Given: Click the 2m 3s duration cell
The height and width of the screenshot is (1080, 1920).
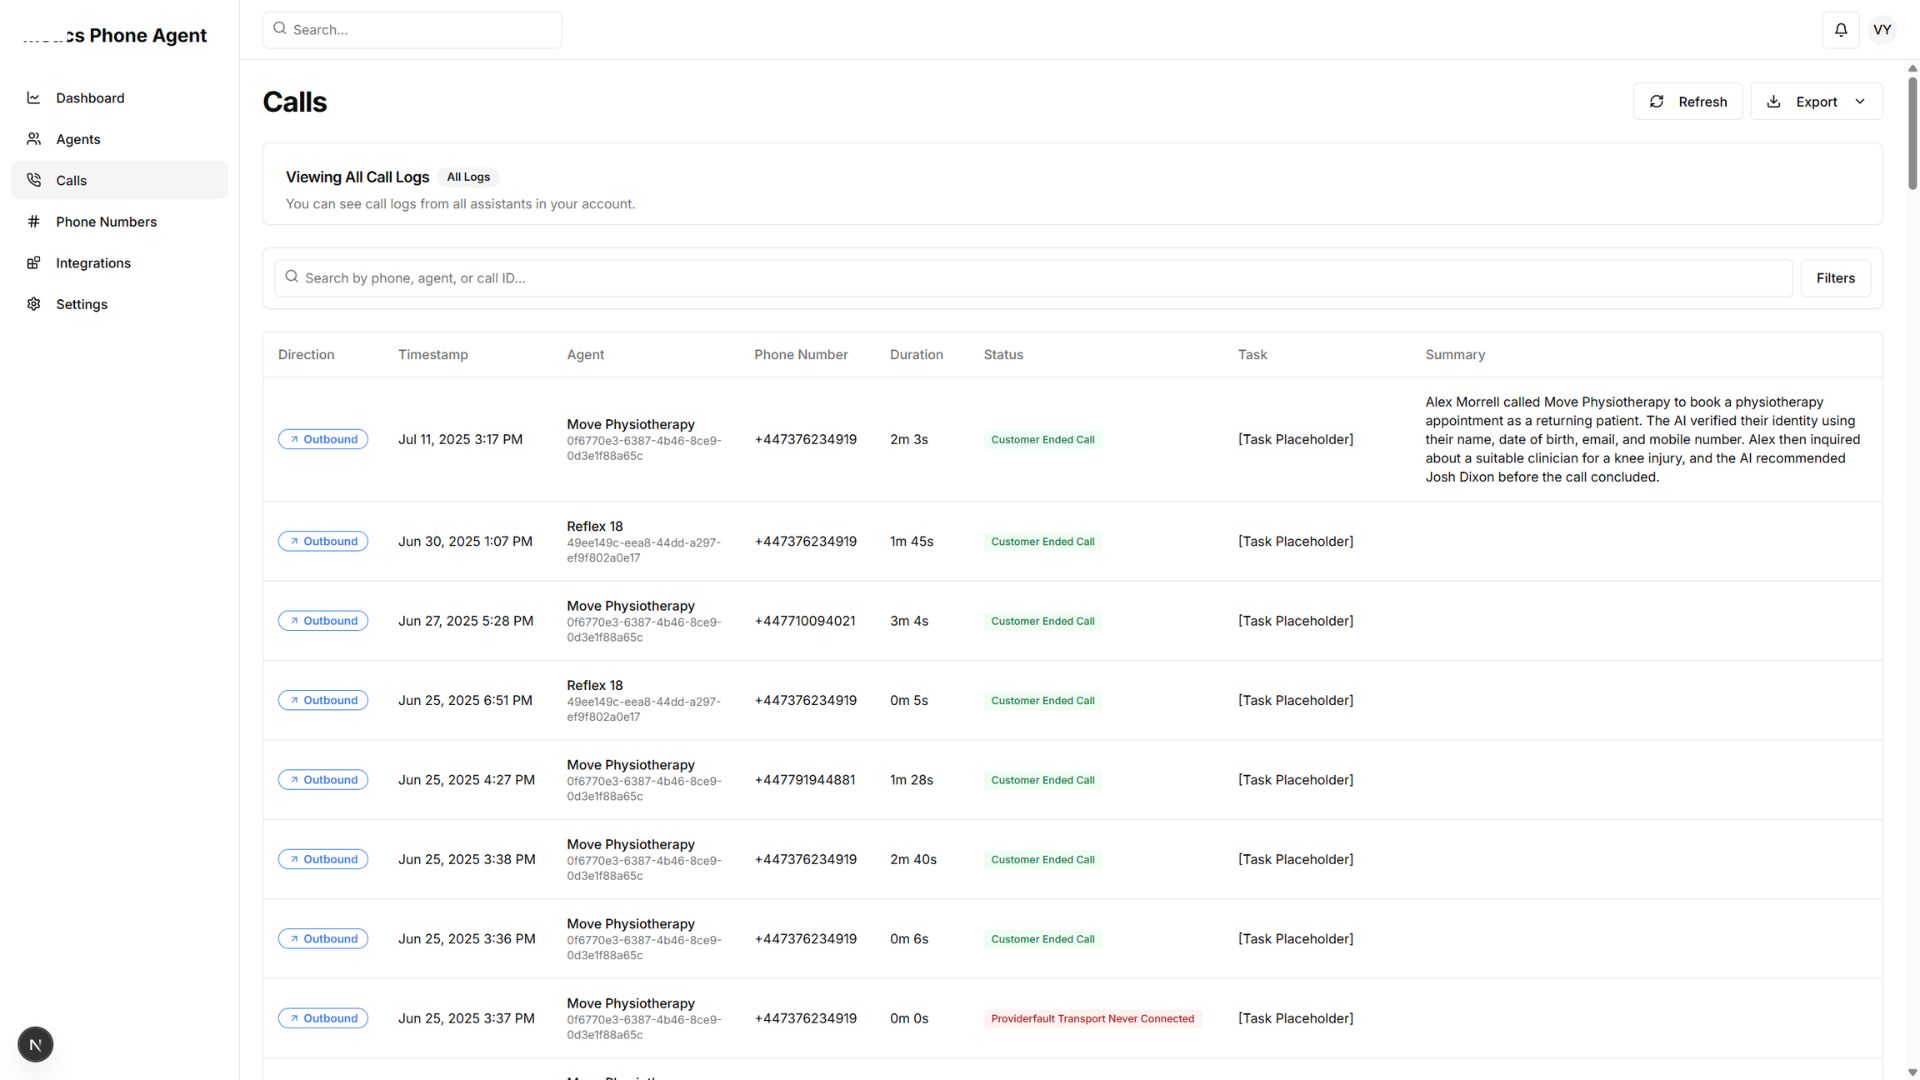Looking at the screenshot, I should 909,440.
